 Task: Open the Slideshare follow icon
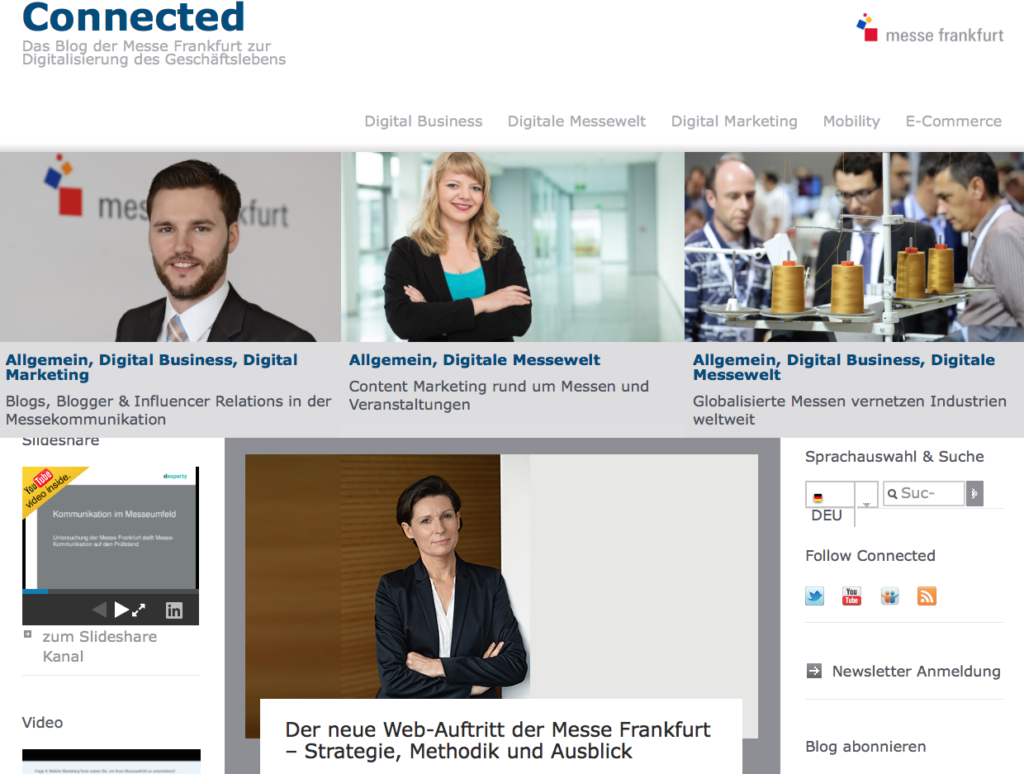889,596
